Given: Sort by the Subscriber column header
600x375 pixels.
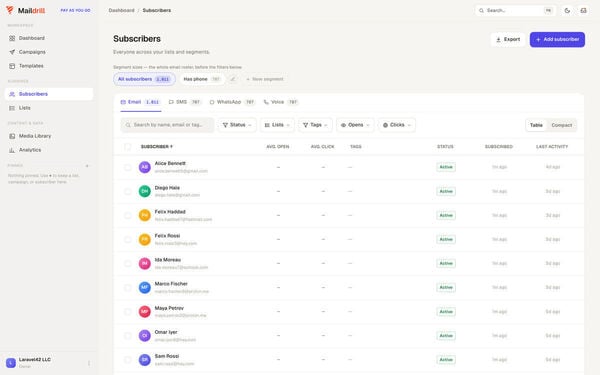Looking at the screenshot, I should pyautogui.click(x=157, y=147).
